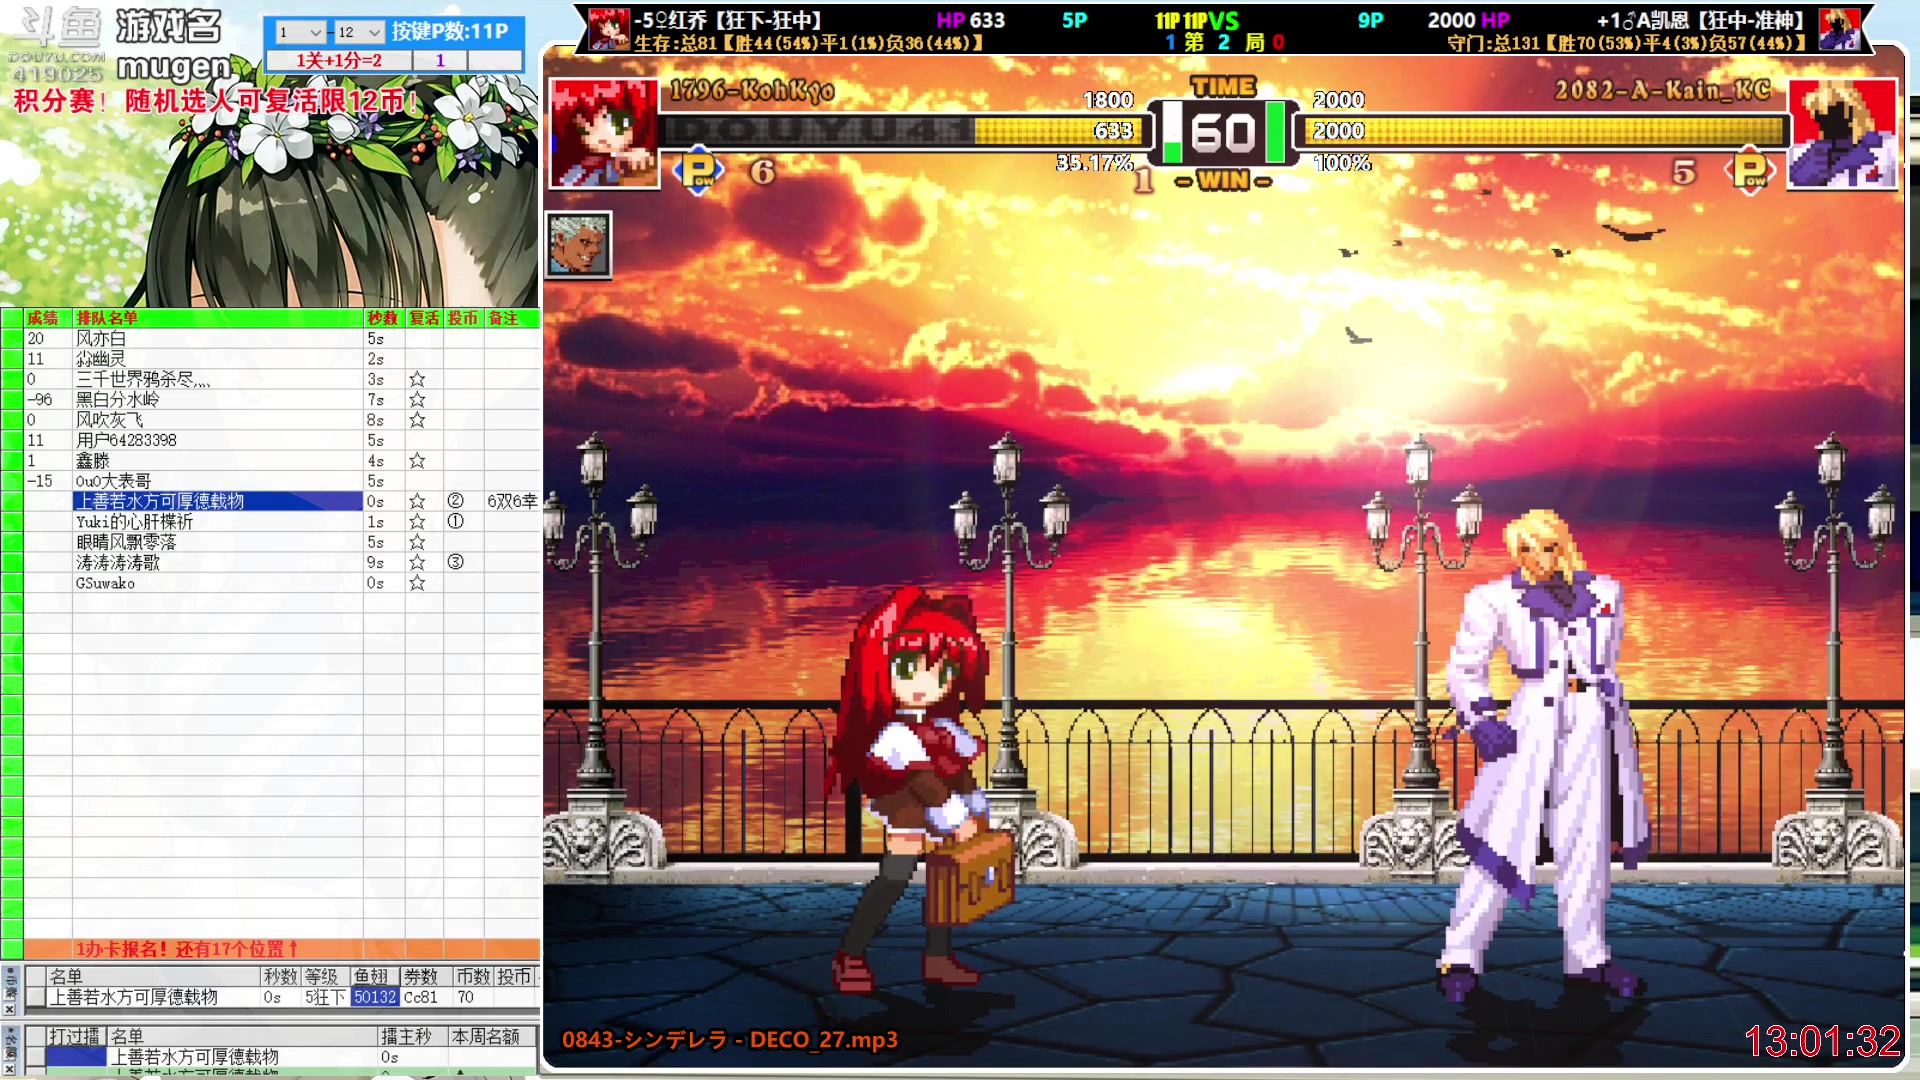Viewport: 1920px width, 1080px height.
Task: Open the first number dropdown showing 1
Action: coord(300,32)
